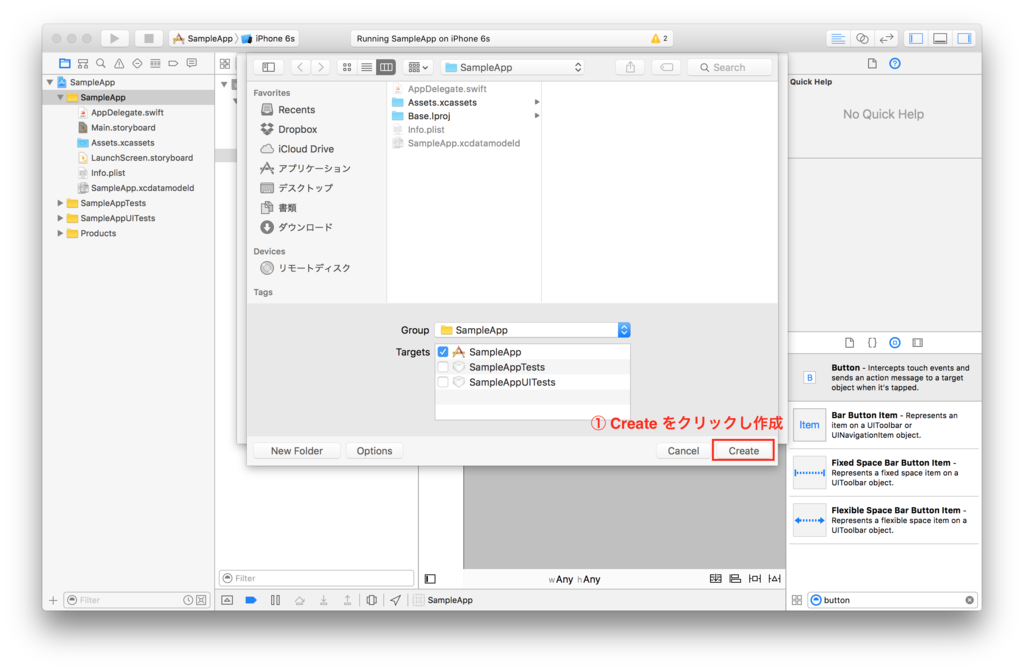Switch save dialog to list view
The width and height of the screenshot is (1024, 671).
coord(366,67)
